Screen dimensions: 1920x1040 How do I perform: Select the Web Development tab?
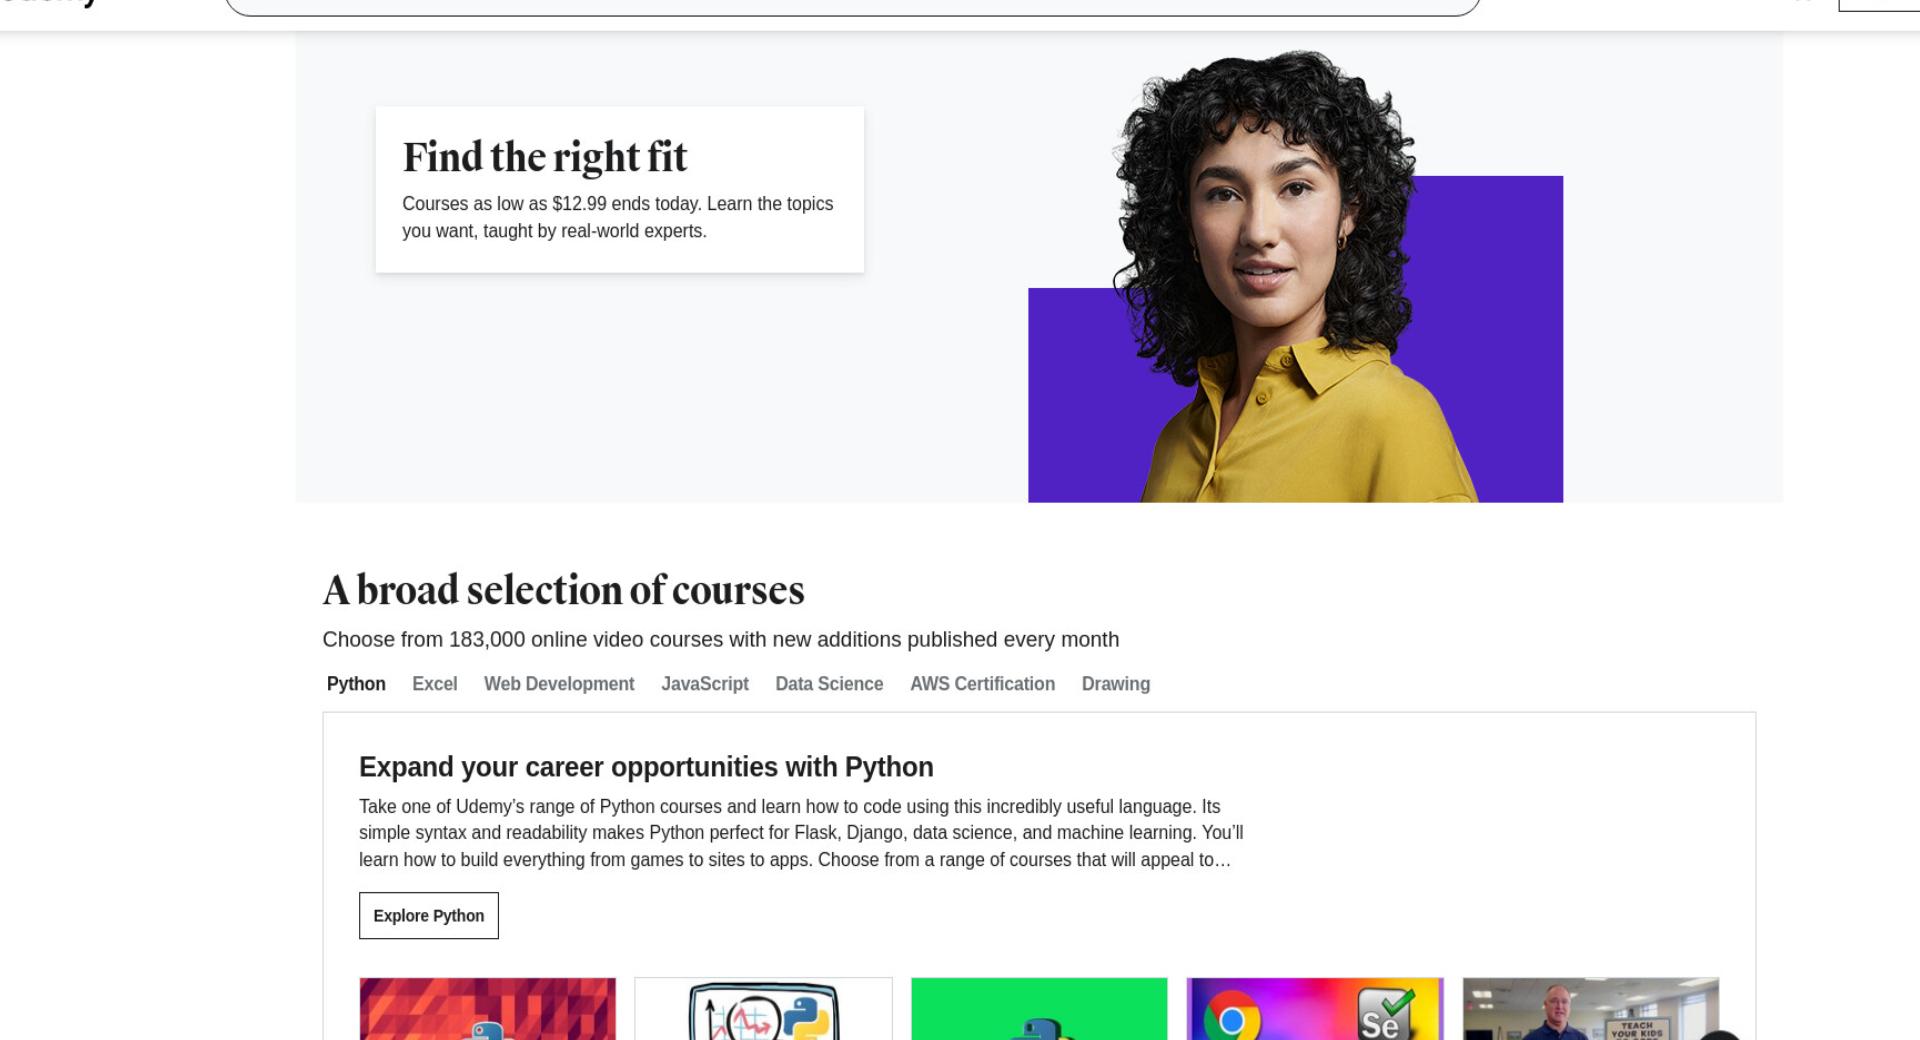(x=559, y=684)
